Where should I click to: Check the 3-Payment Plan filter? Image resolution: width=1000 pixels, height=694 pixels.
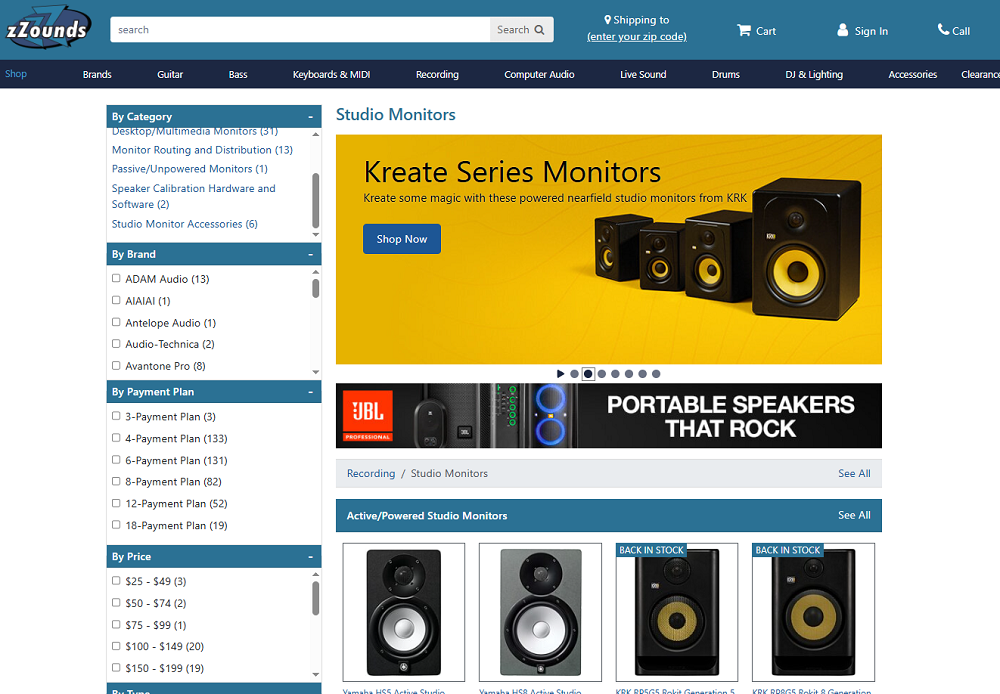[x=116, y=416]
